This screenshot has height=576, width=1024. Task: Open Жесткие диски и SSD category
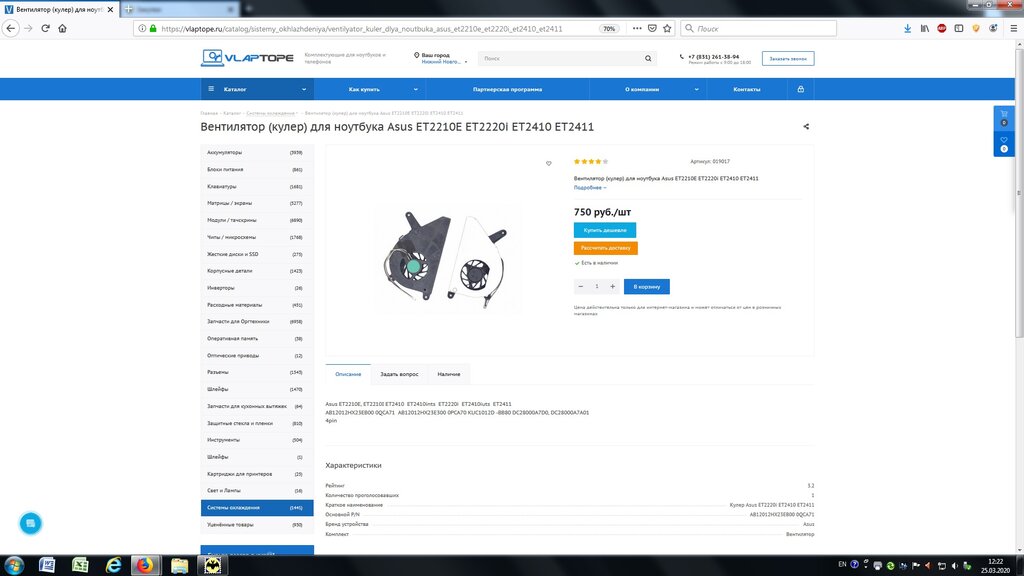[257, 254]
